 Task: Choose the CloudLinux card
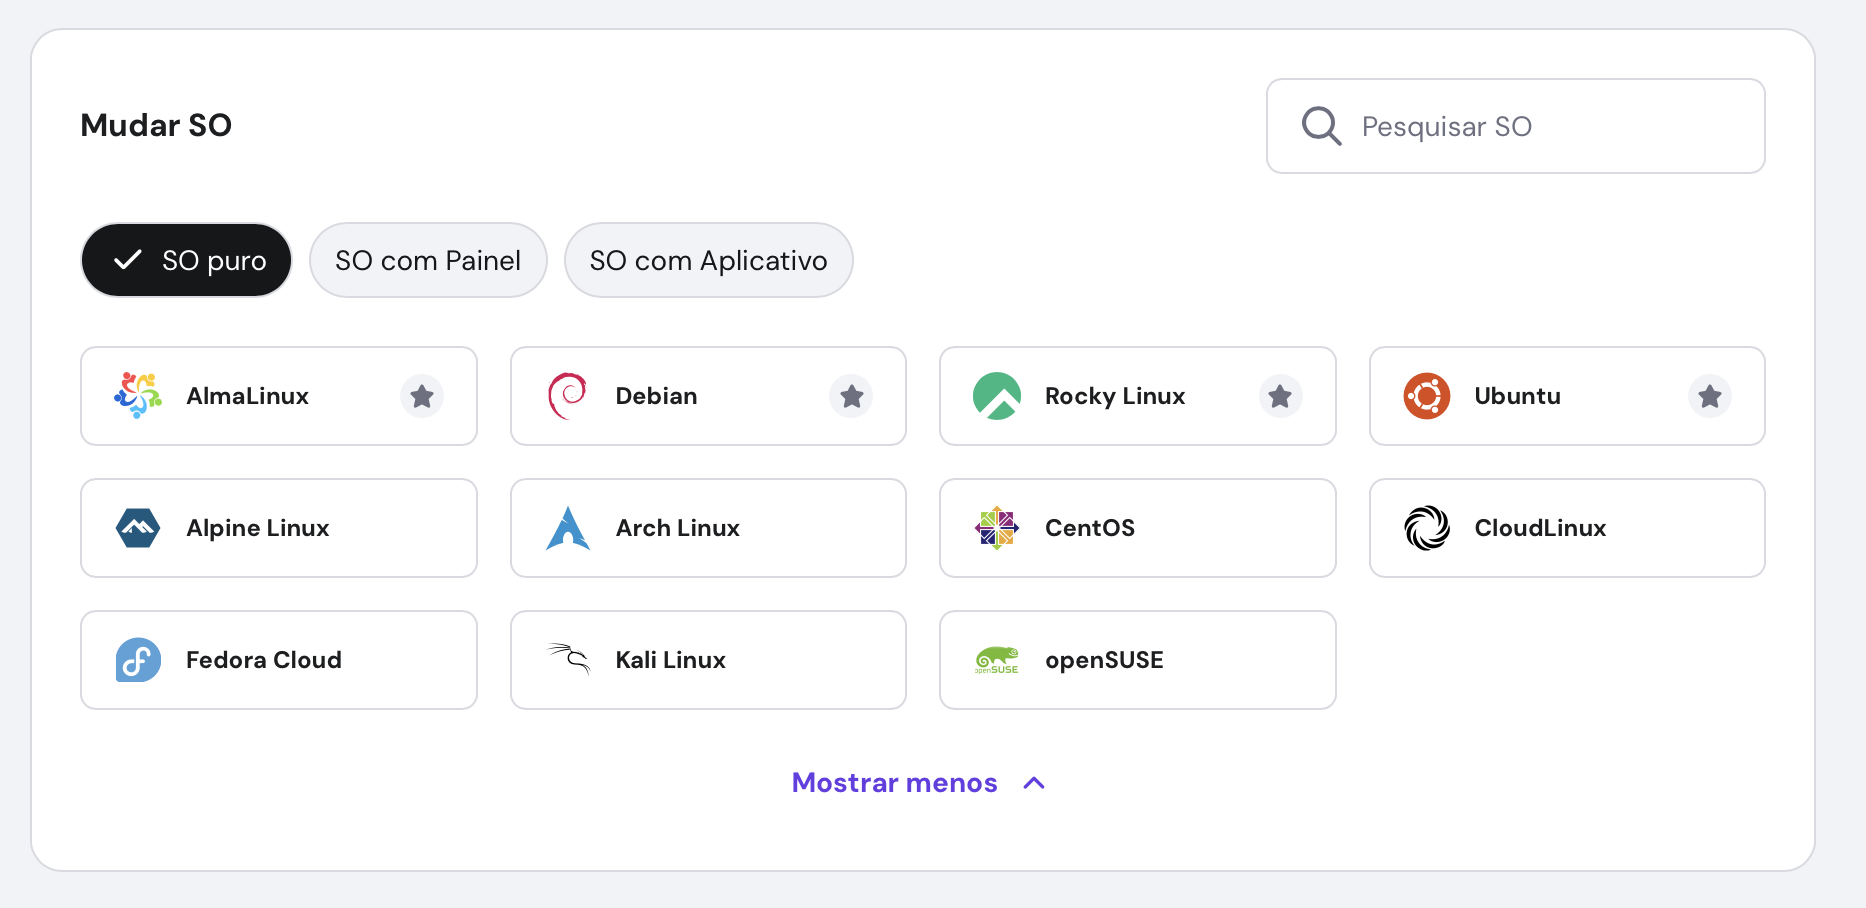pos(1566,528)
